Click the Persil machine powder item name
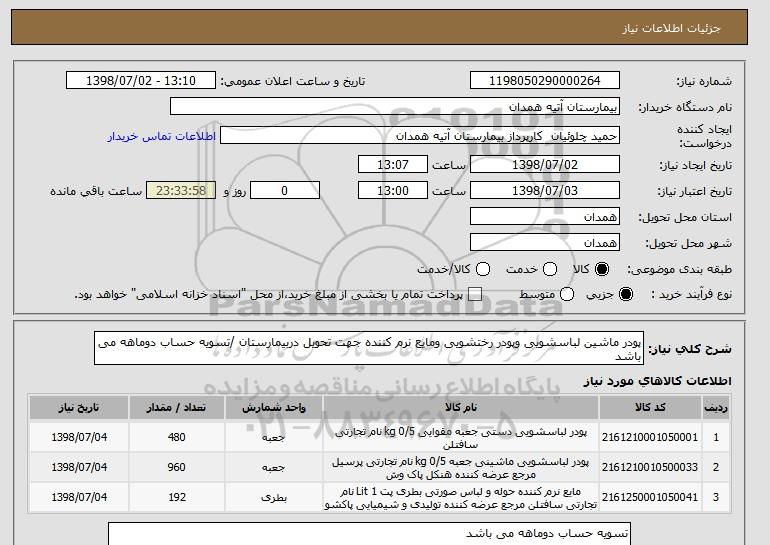The image size is (770, 545). [461, 468]
